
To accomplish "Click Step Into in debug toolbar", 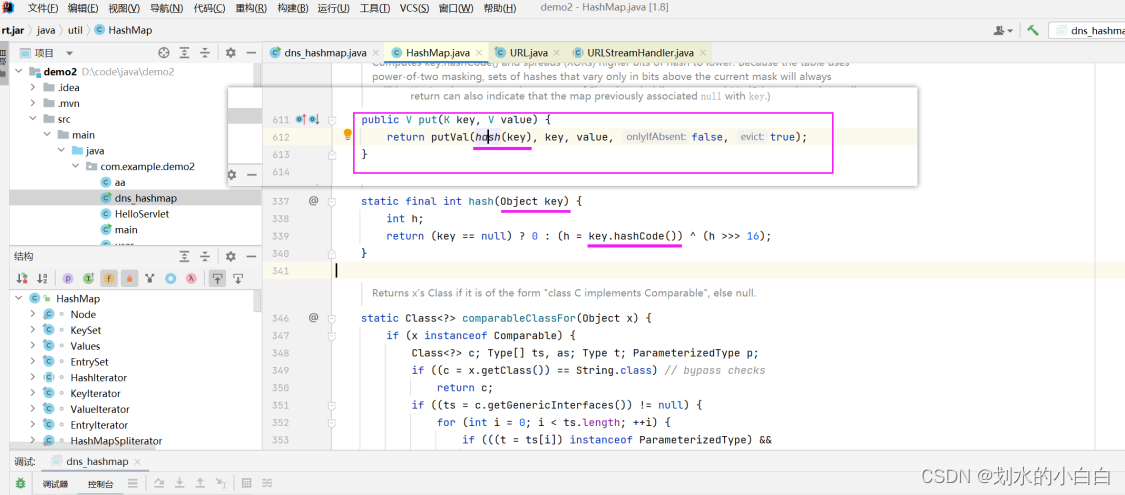I will point(181,484).
